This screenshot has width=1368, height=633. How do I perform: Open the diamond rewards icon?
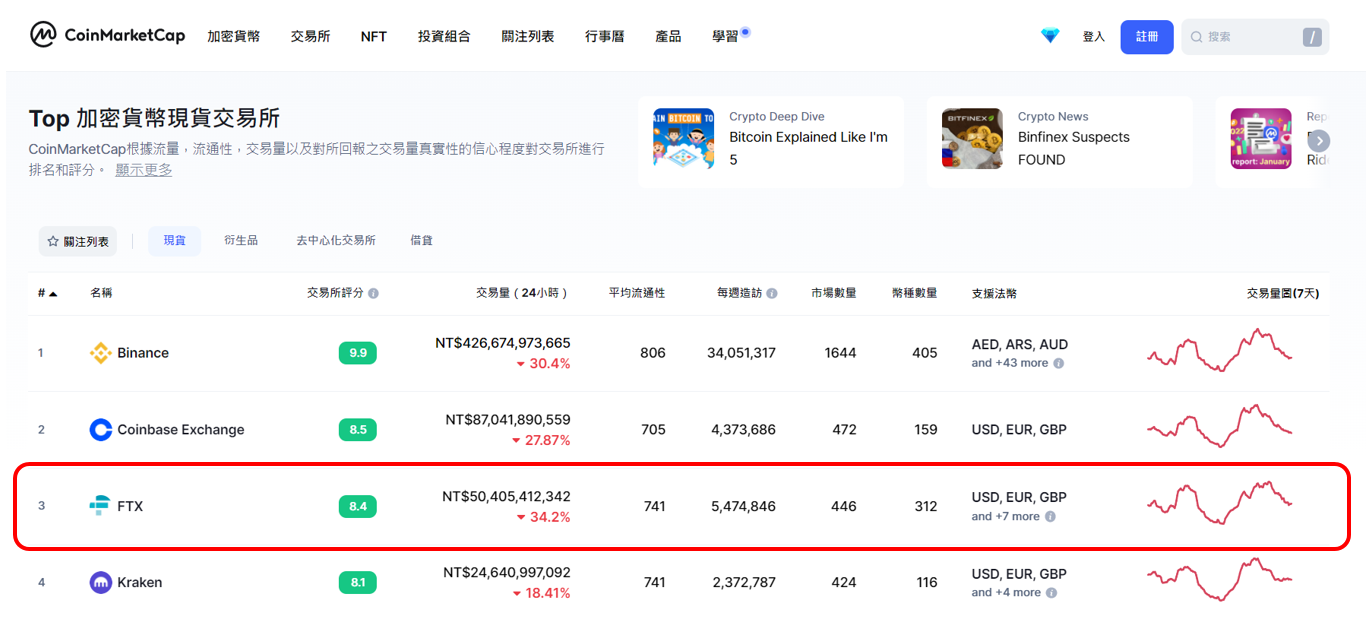tap(1050, 36)
